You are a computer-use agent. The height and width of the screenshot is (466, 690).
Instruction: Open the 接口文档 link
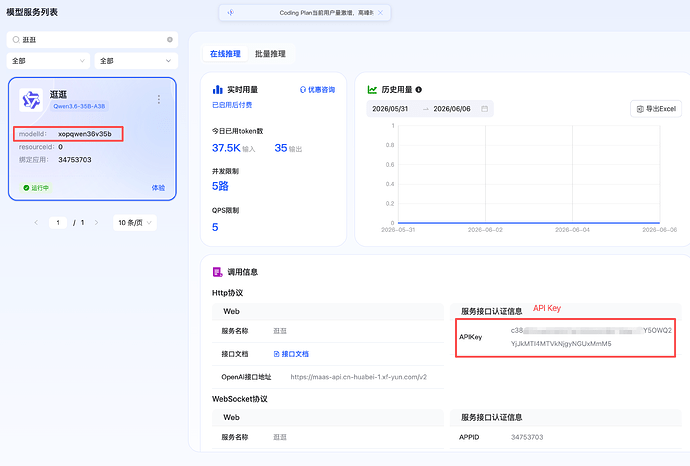[291, 354]
